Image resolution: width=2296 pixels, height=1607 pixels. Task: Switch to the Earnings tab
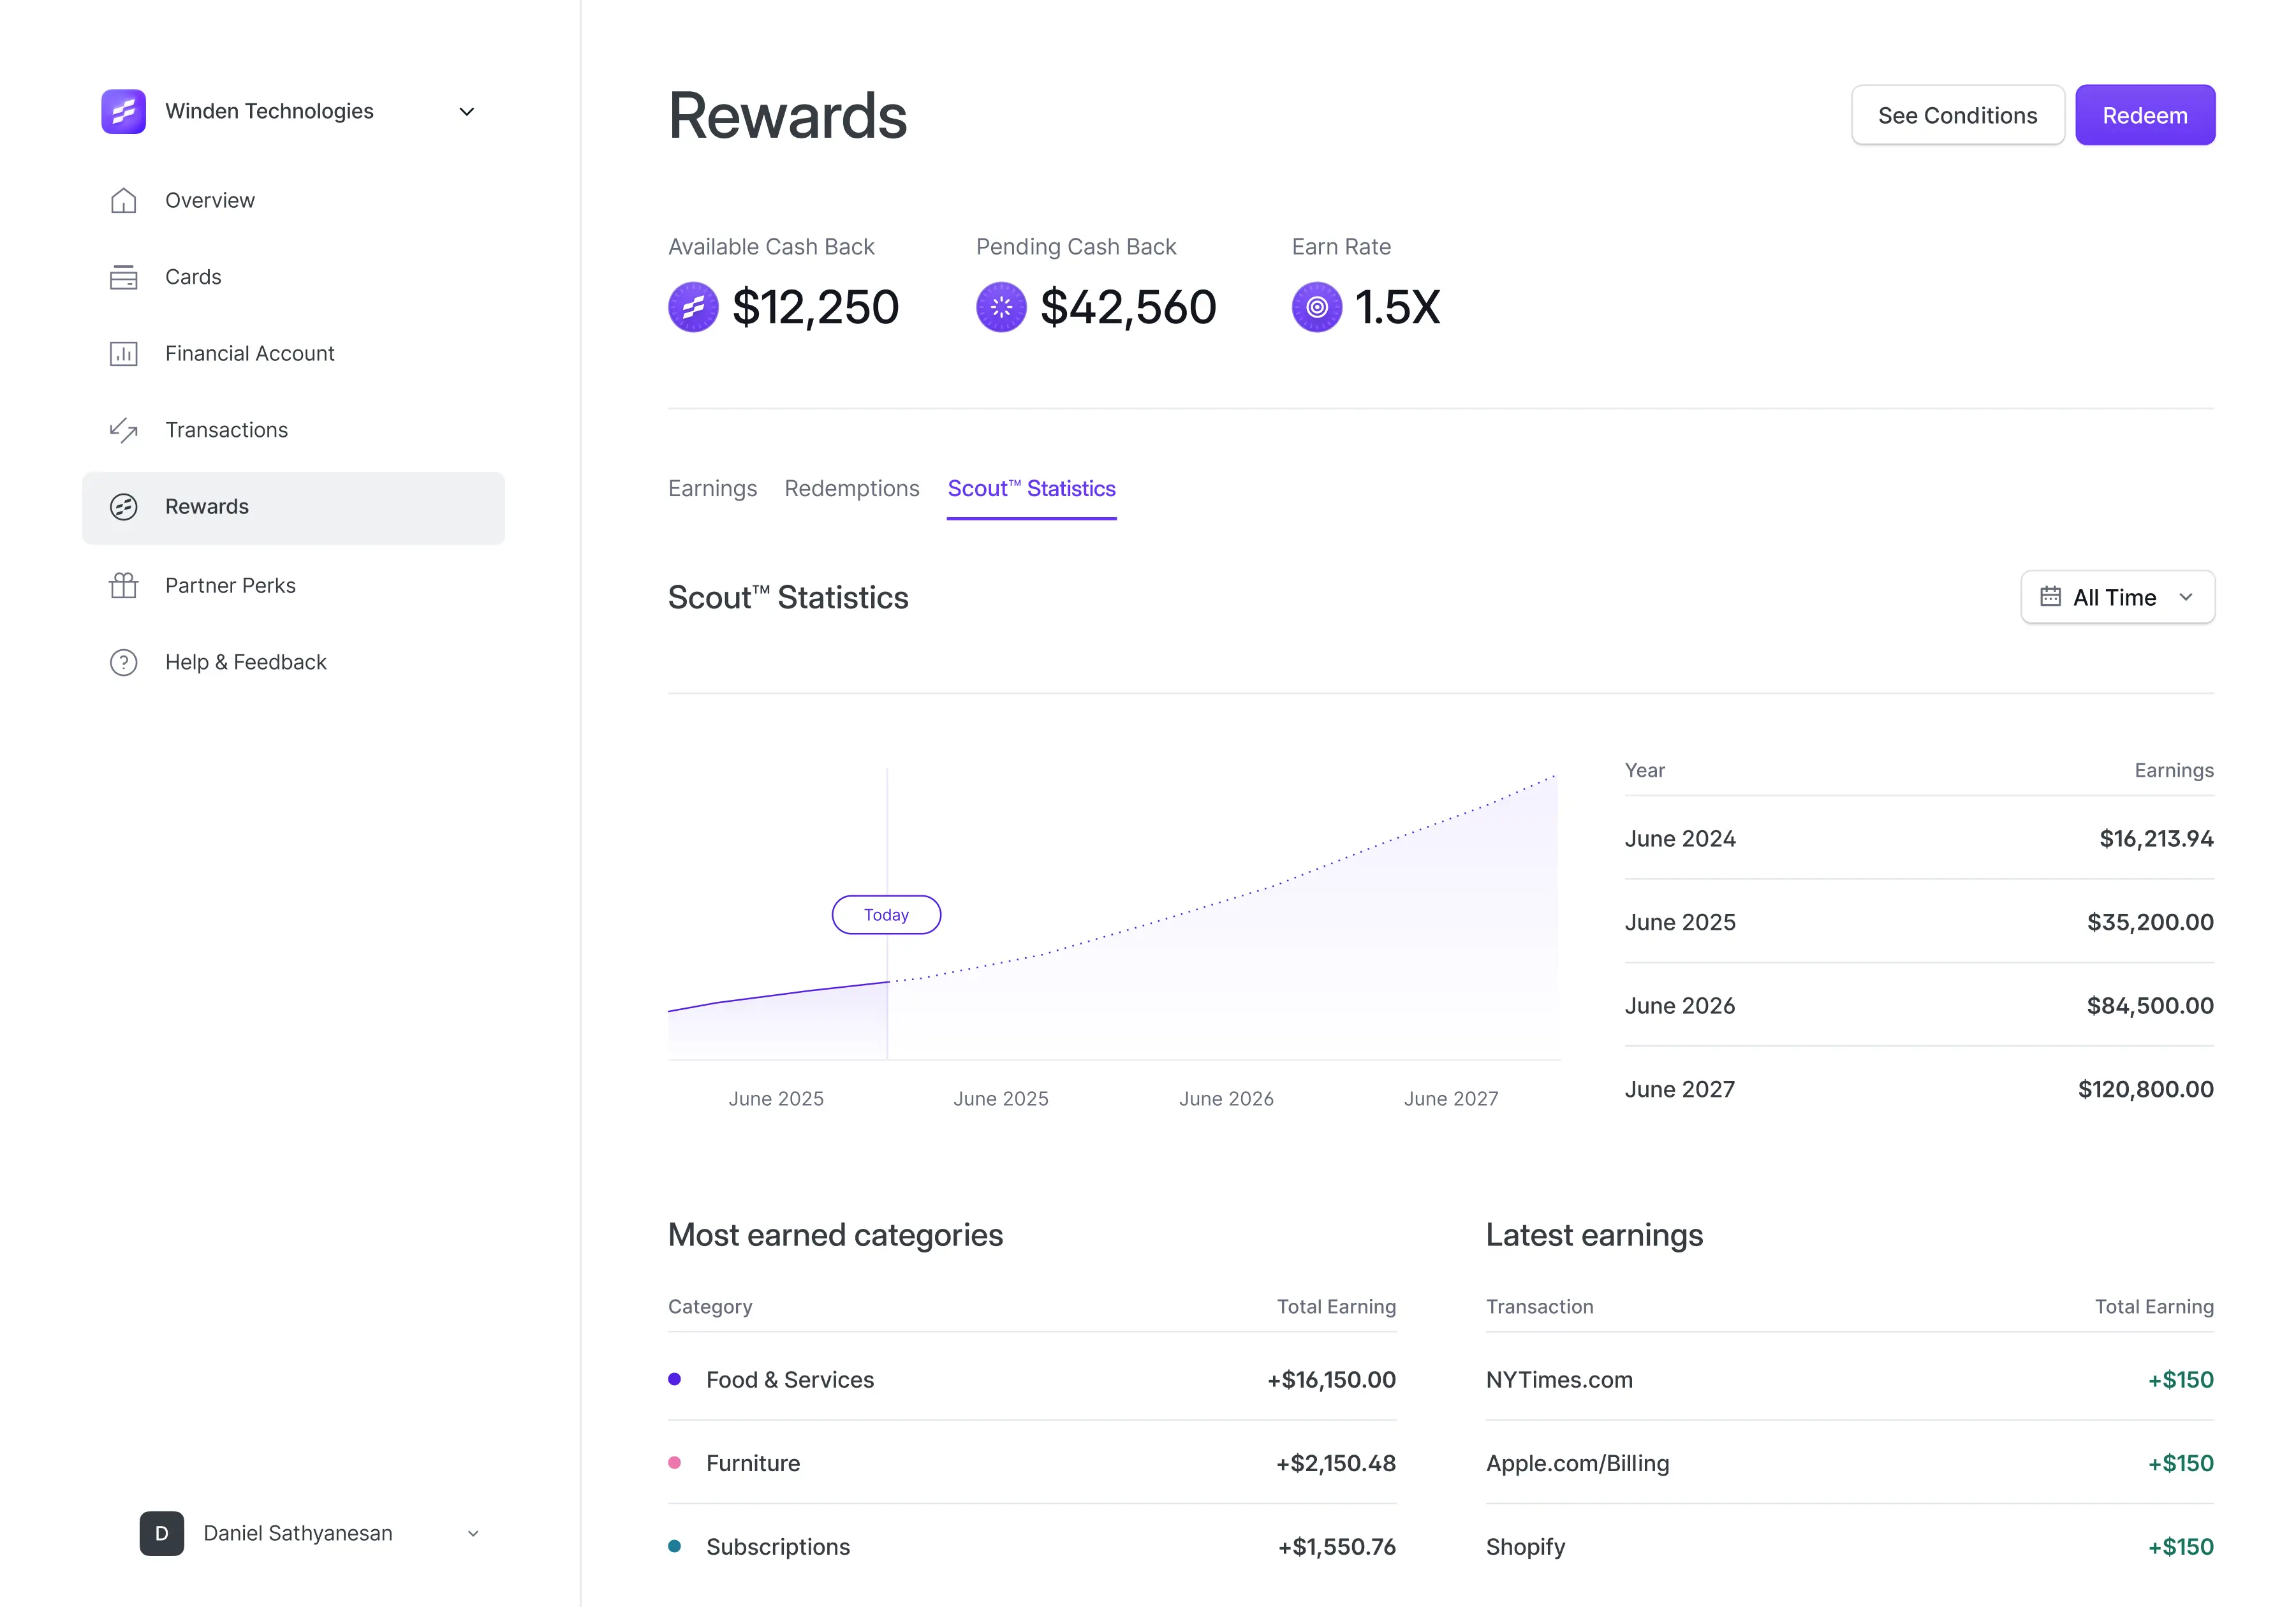click(x=712, y=488)
